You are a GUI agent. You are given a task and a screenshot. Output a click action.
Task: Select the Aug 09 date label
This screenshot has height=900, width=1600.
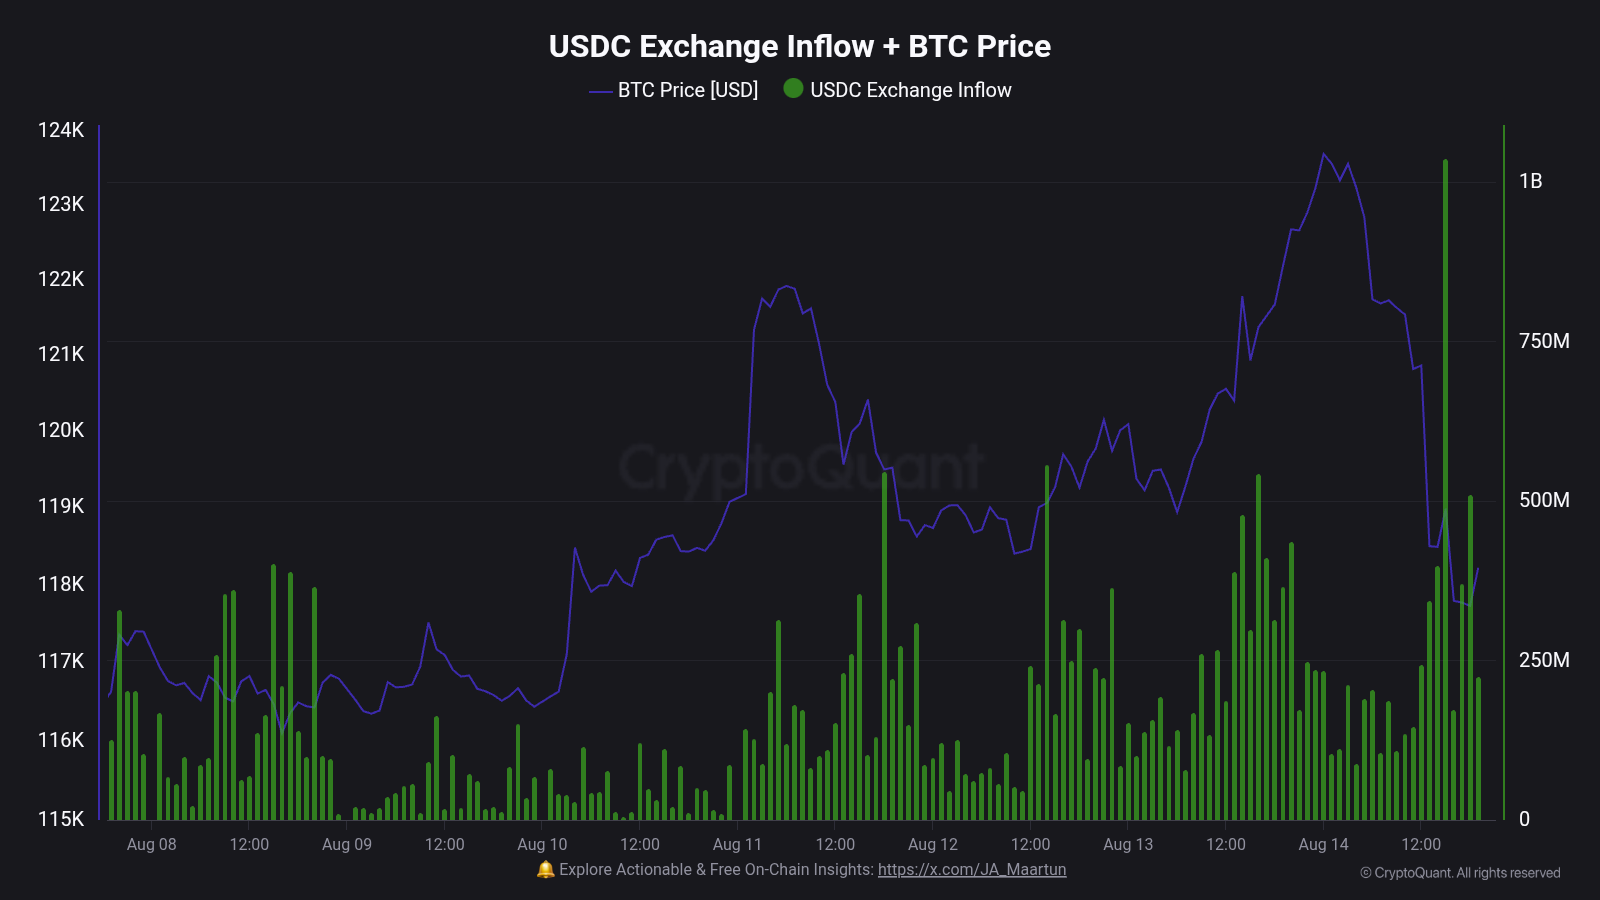(x=347, y=844)
